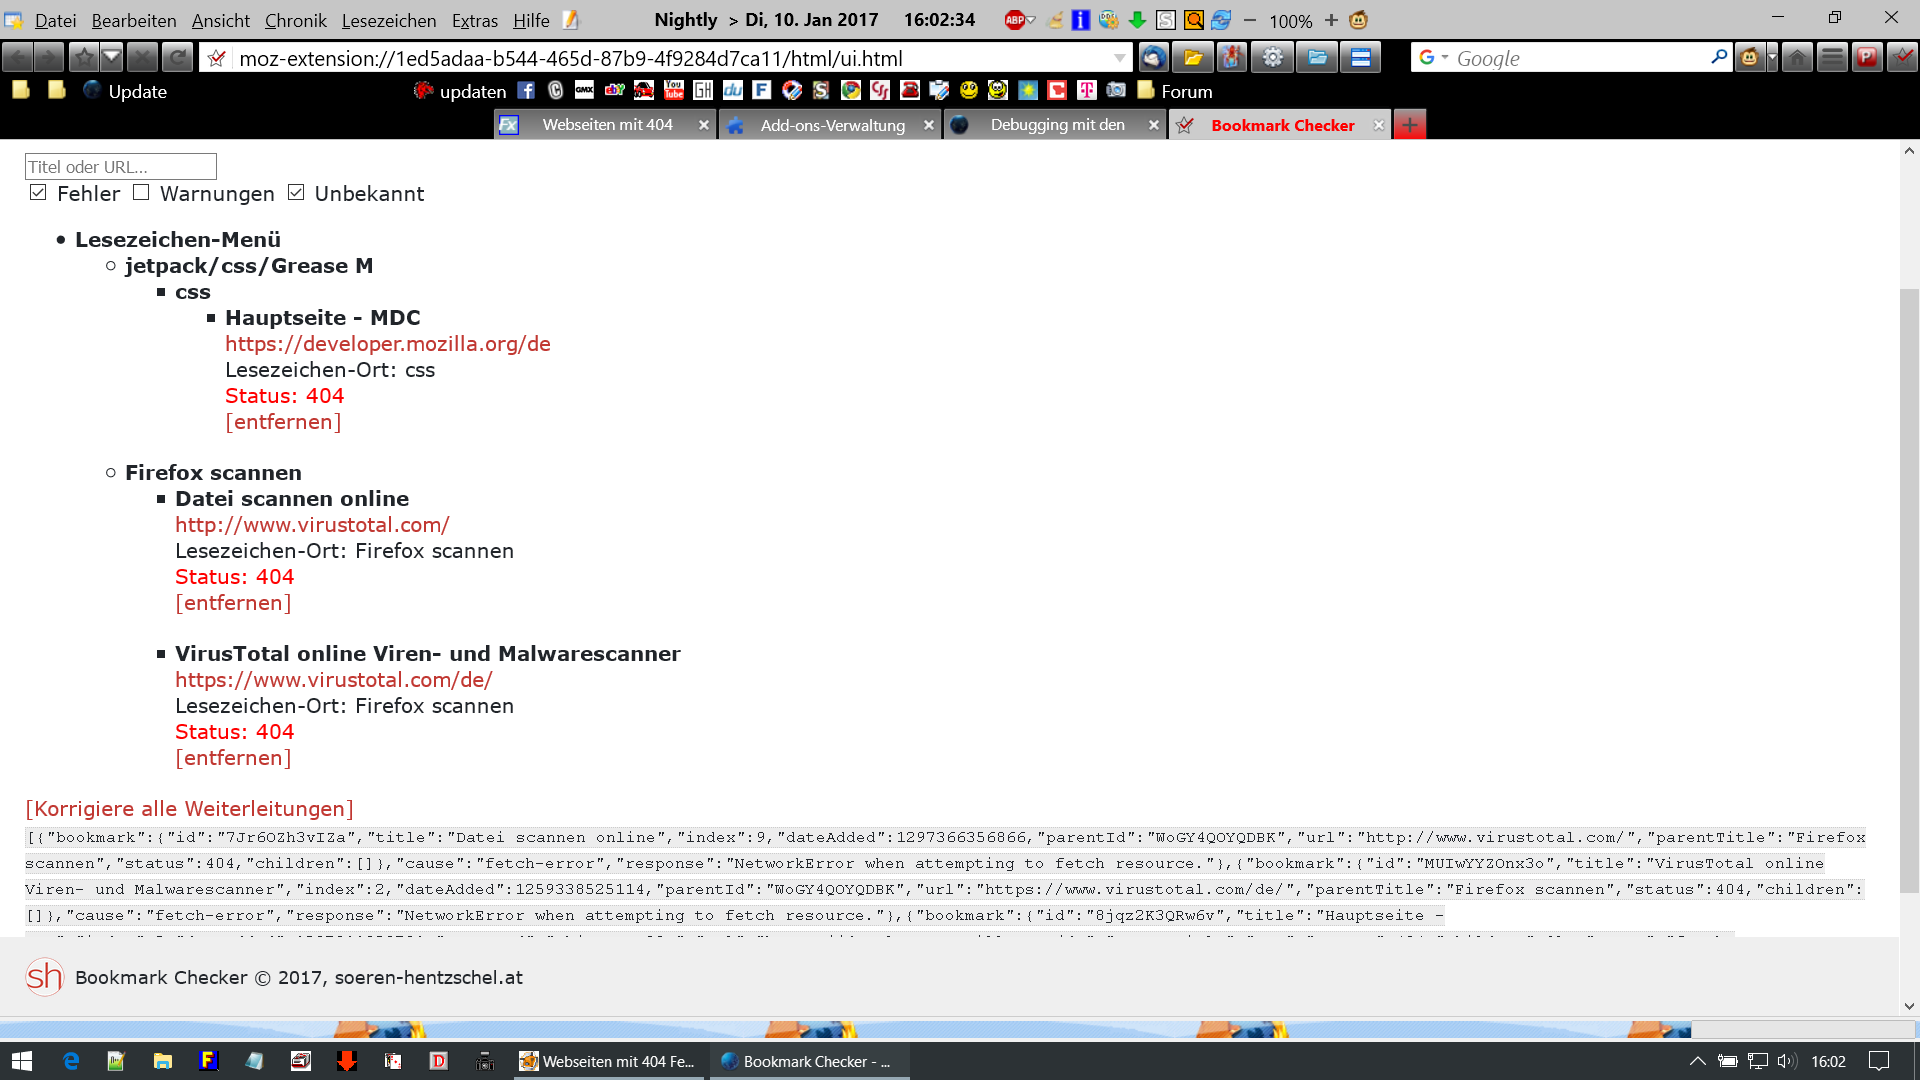The height and width of the screenshot is (1080, 1920).
Task: Switch to the Add-ons-Verwaltung tab
Action: click(x=832, y=125)
